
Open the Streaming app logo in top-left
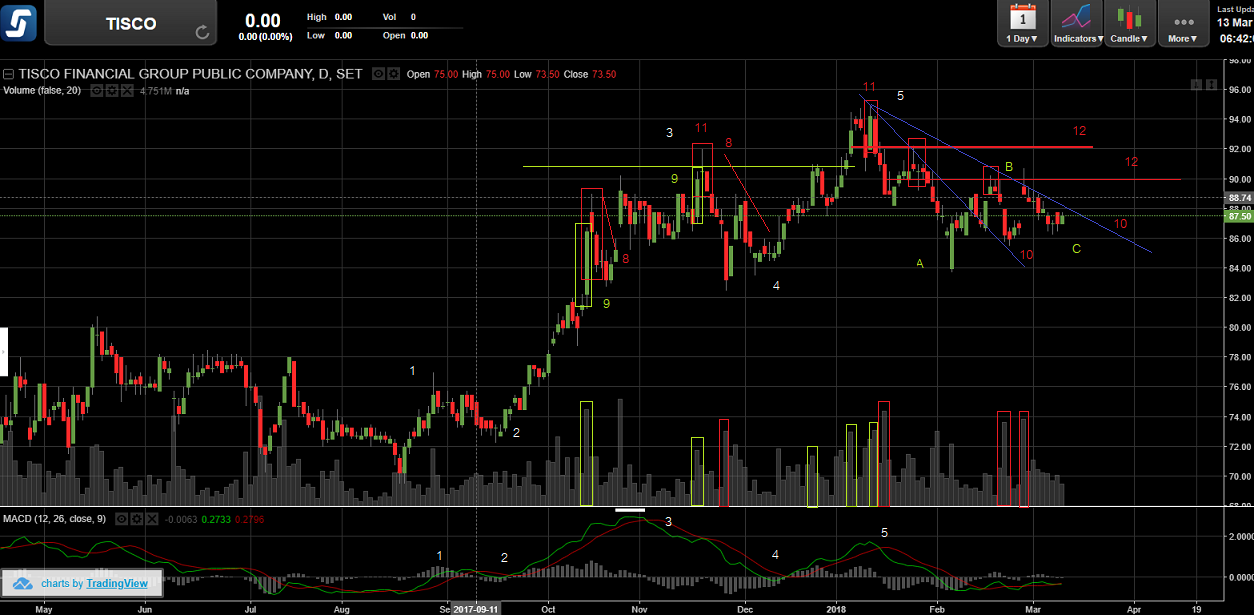point(19,22)
